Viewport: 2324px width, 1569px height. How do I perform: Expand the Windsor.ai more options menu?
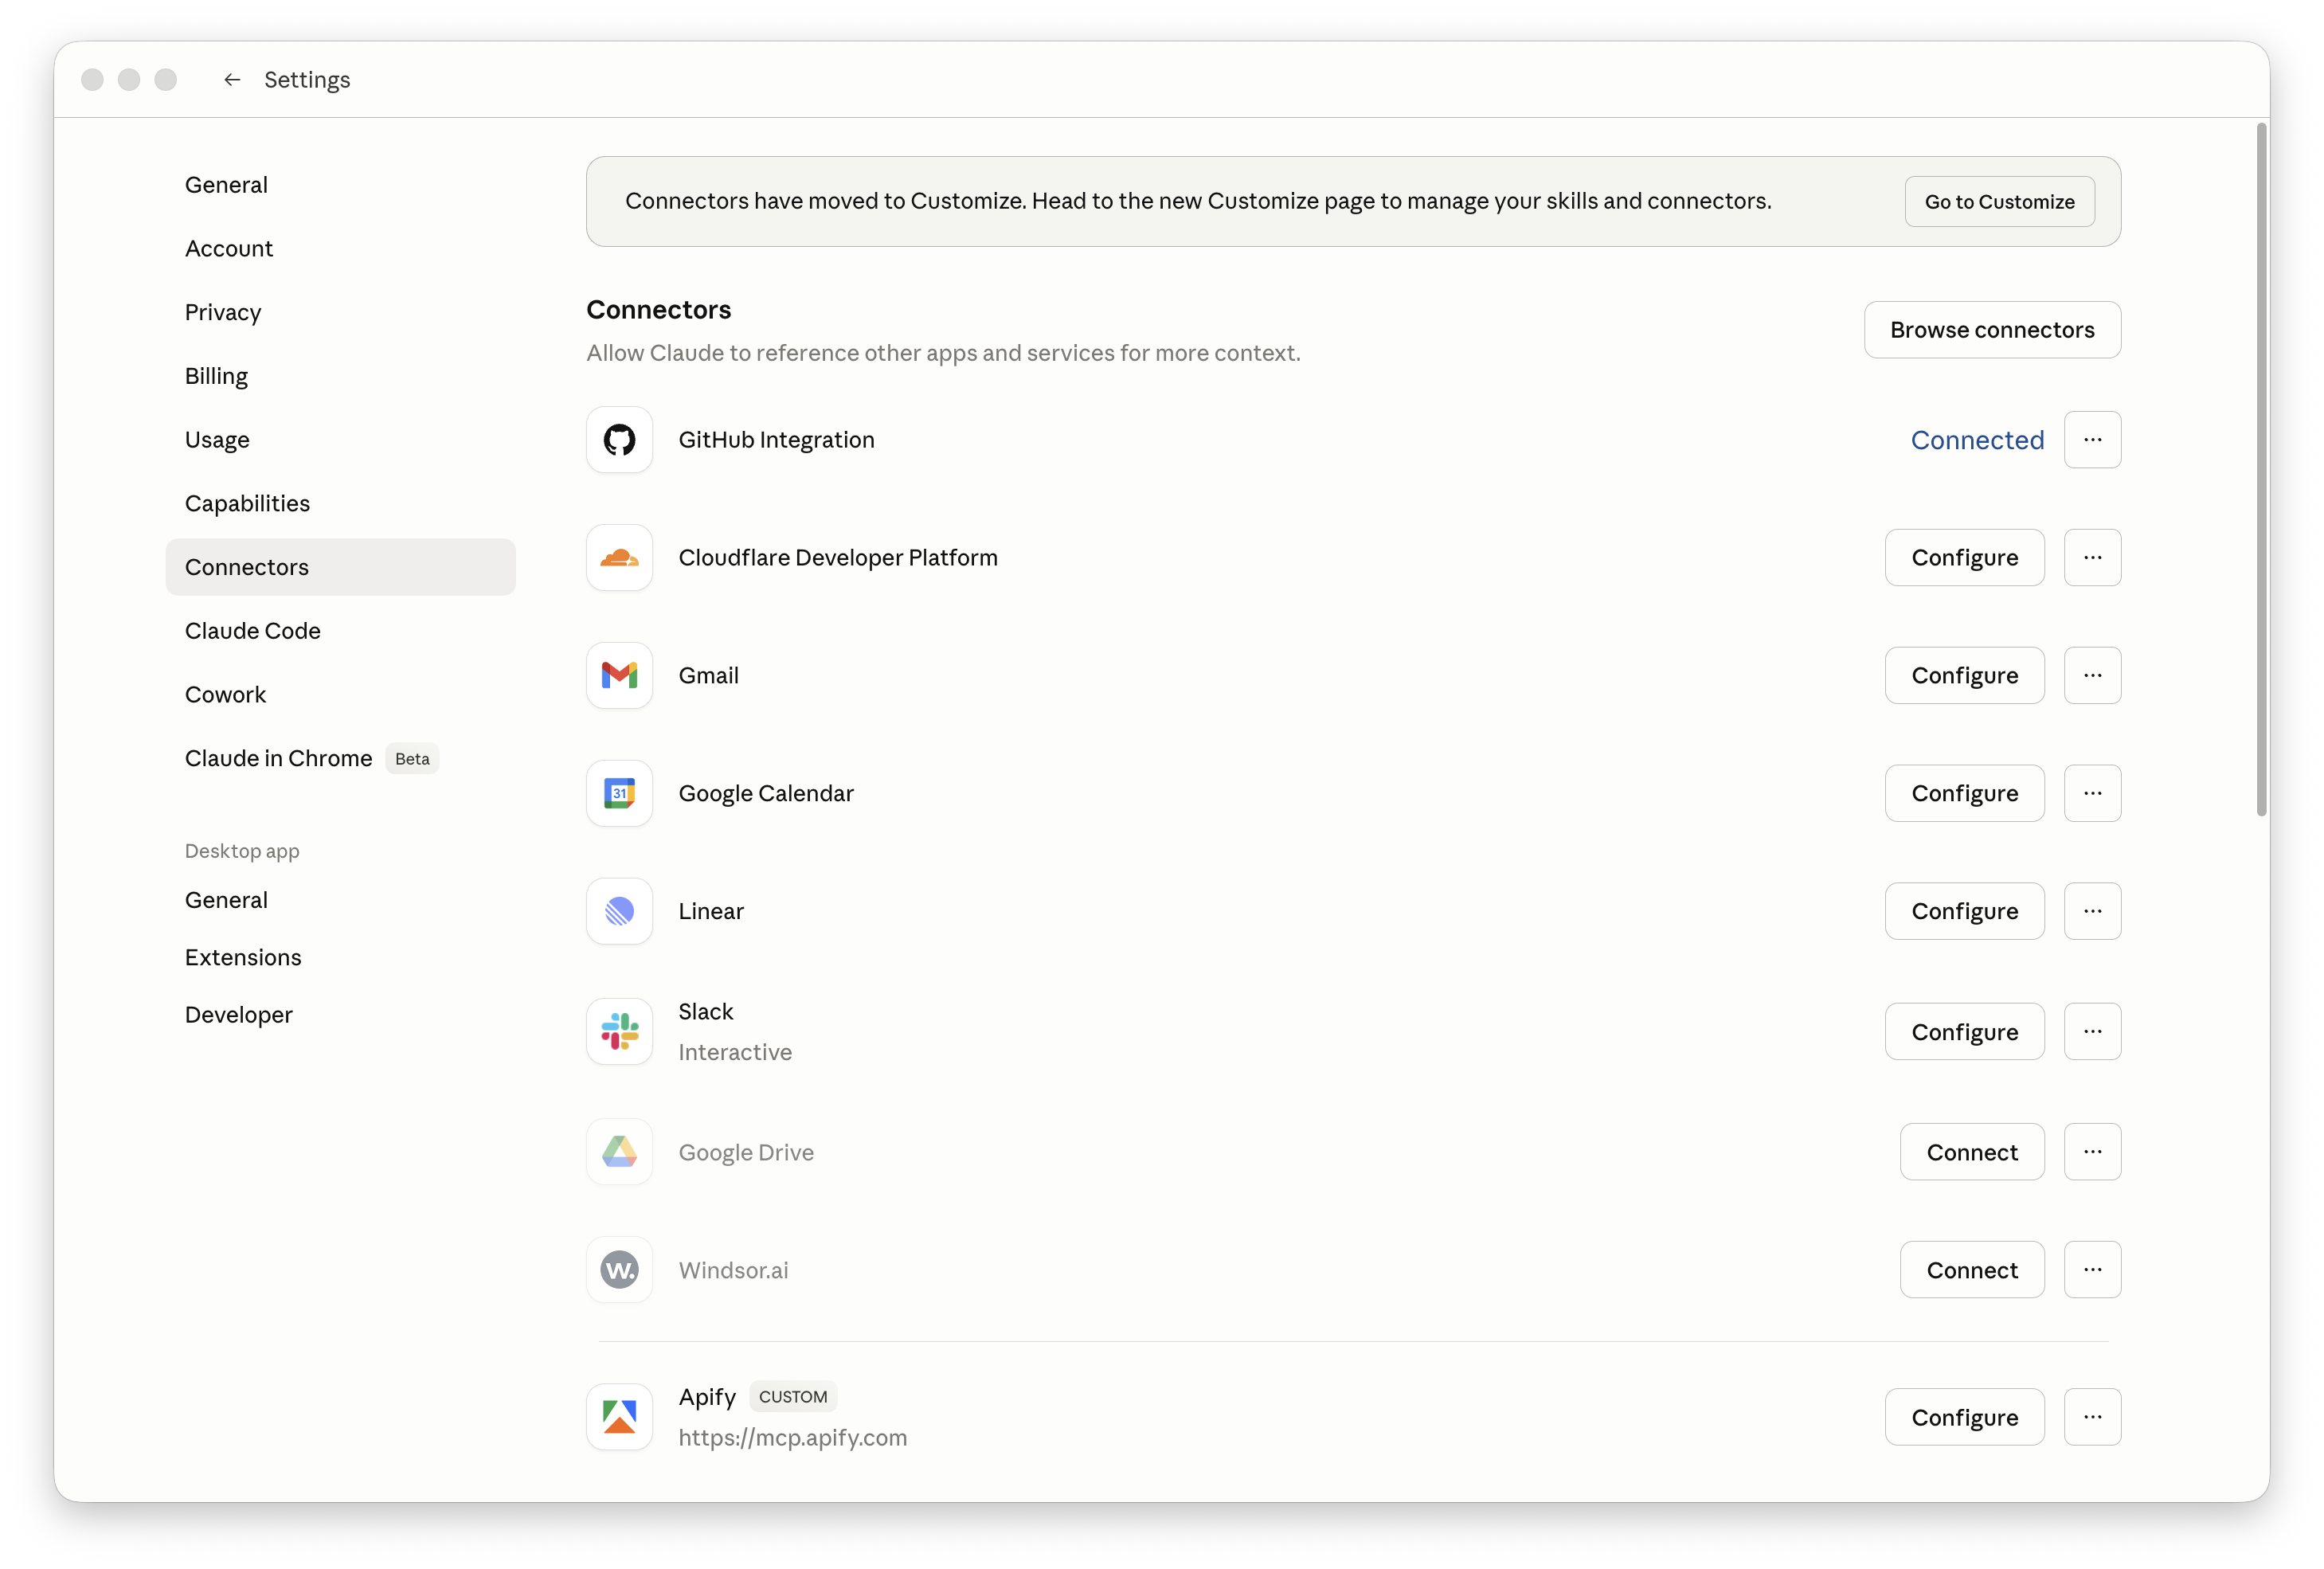(2092, 1270)
